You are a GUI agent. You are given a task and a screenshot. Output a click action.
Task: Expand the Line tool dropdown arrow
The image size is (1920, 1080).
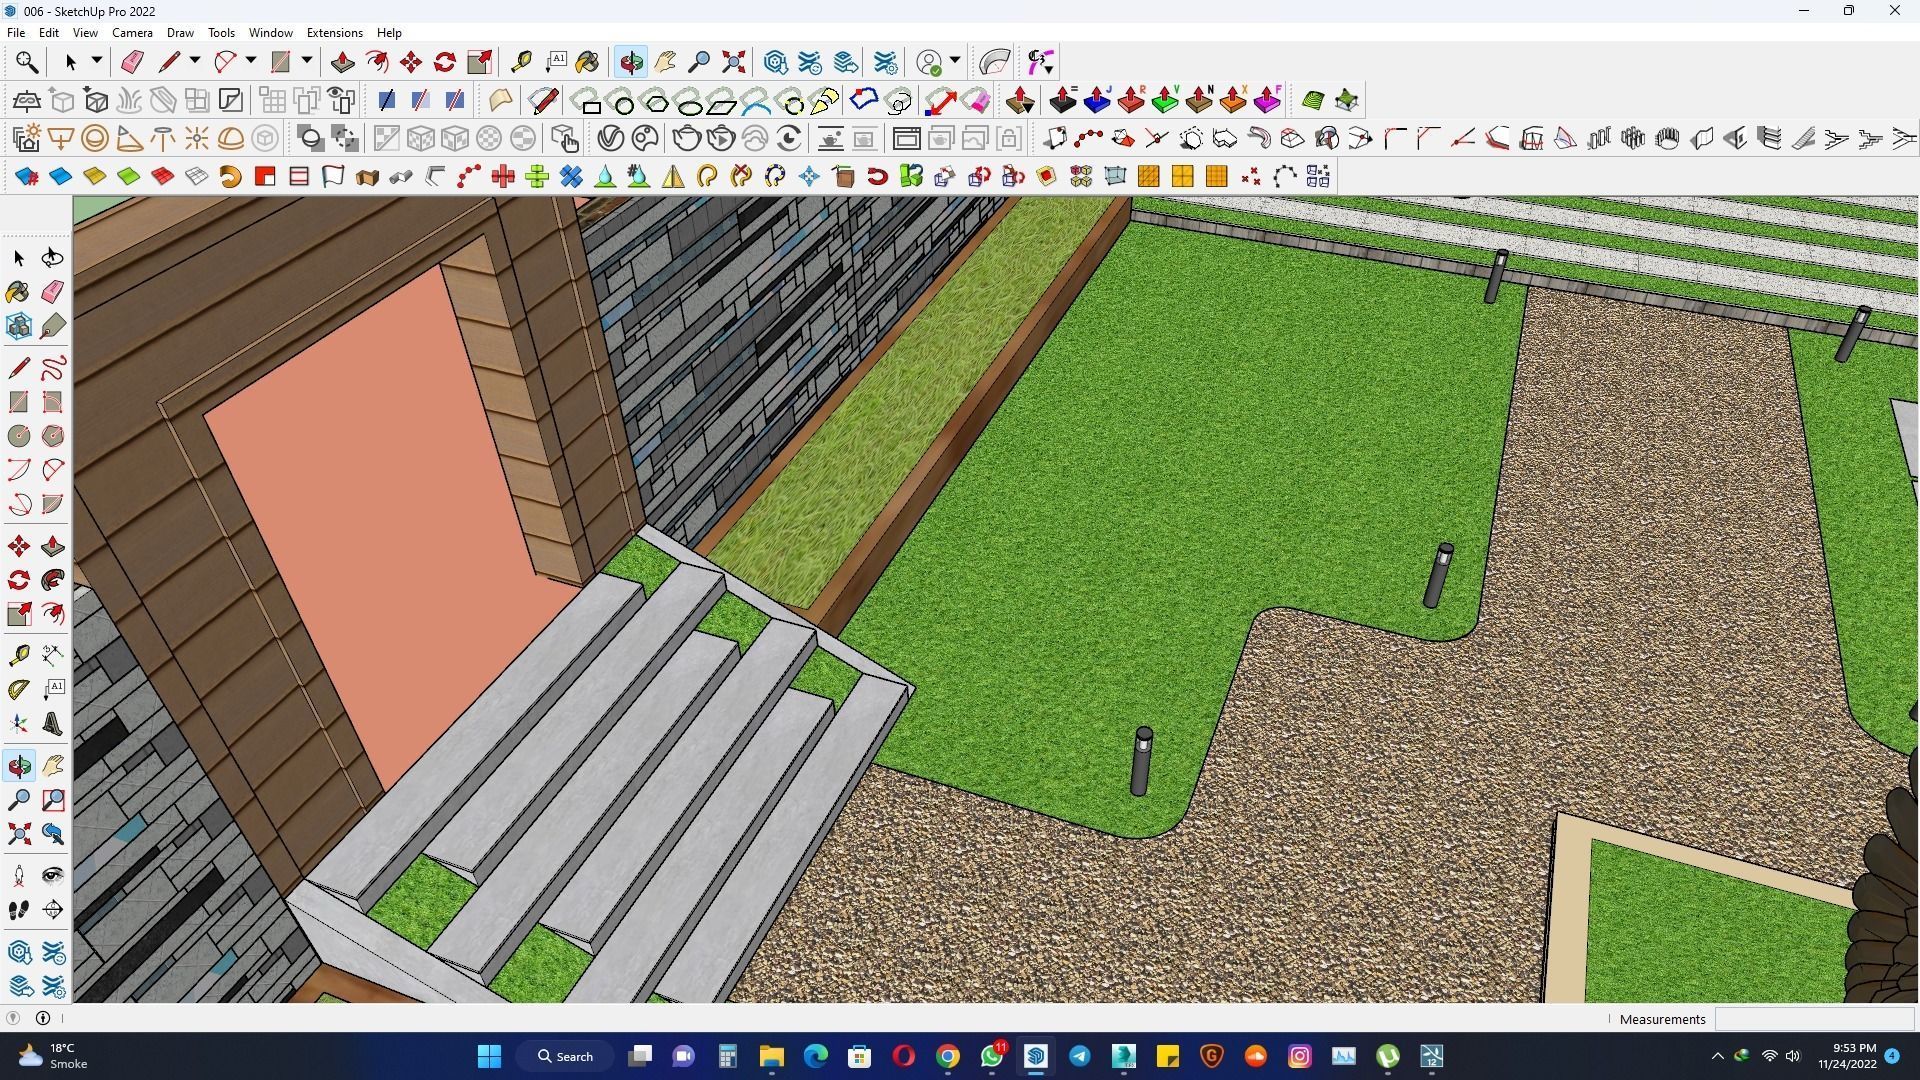click(x=195, y=61)
